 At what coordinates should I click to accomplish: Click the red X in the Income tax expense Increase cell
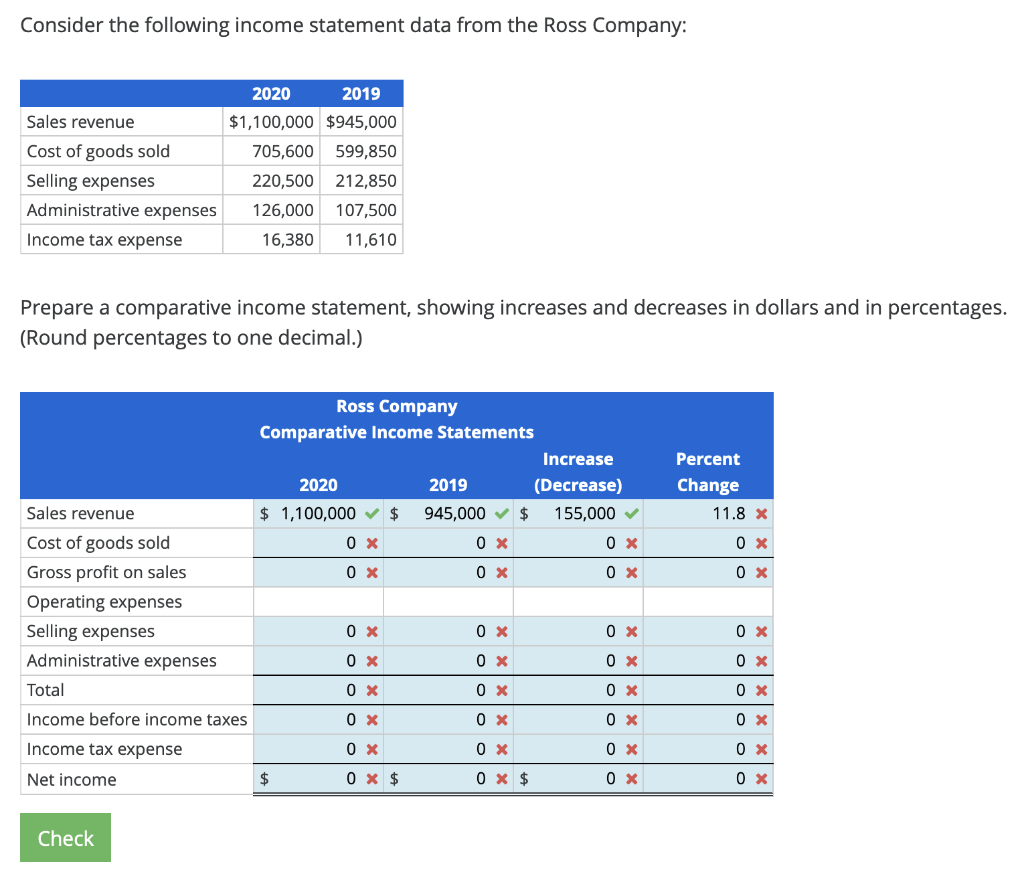pos(631,748)
